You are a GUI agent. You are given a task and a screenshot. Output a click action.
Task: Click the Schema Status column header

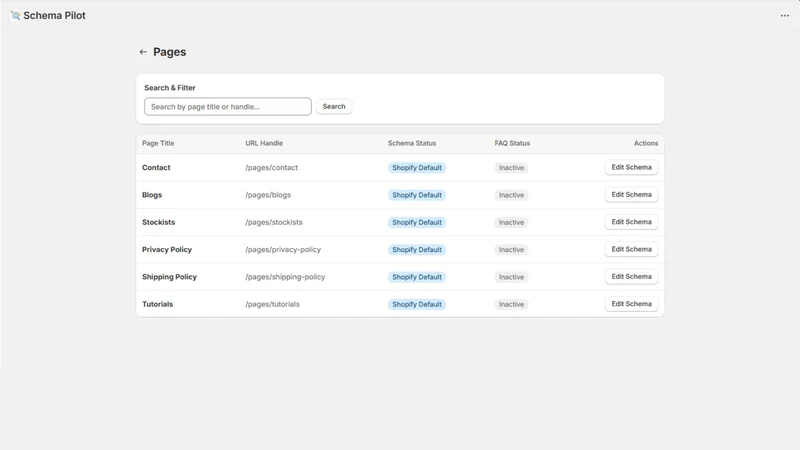(x=412, y=143)
